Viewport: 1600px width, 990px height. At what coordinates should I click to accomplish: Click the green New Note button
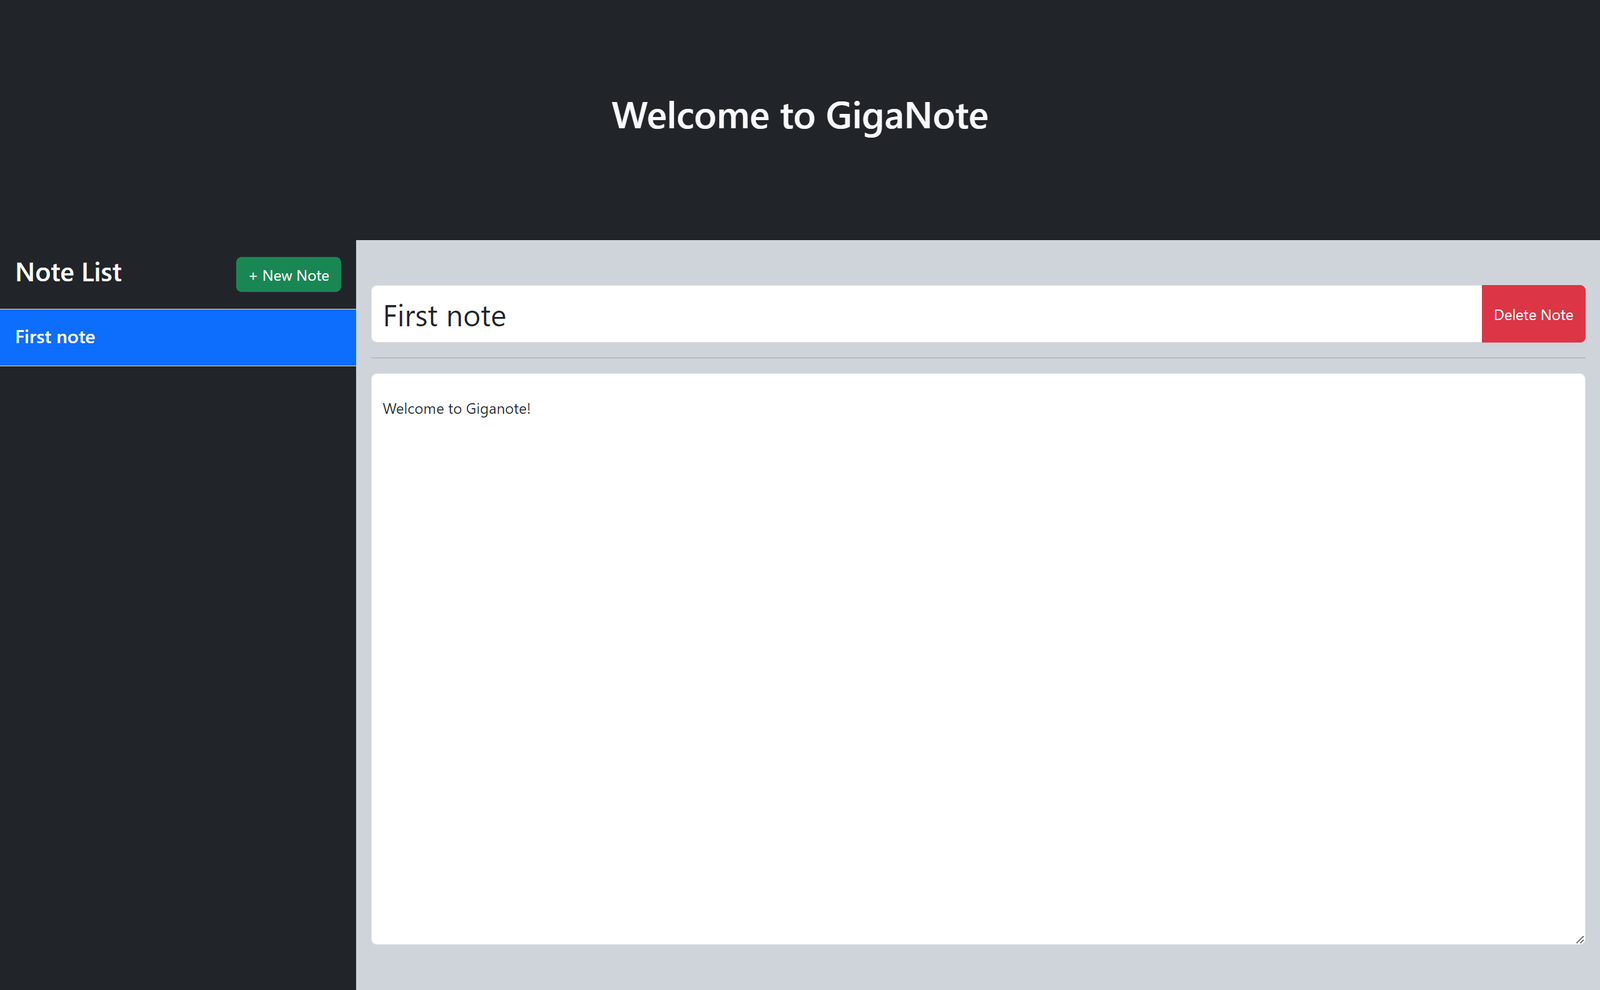[x=288, y=275]
